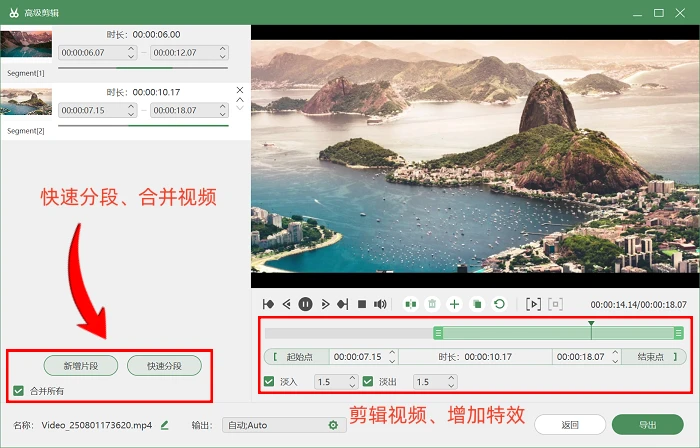The image size is (700, 448).
Task: Click the copy segment icon
Action: click(477, 304)
